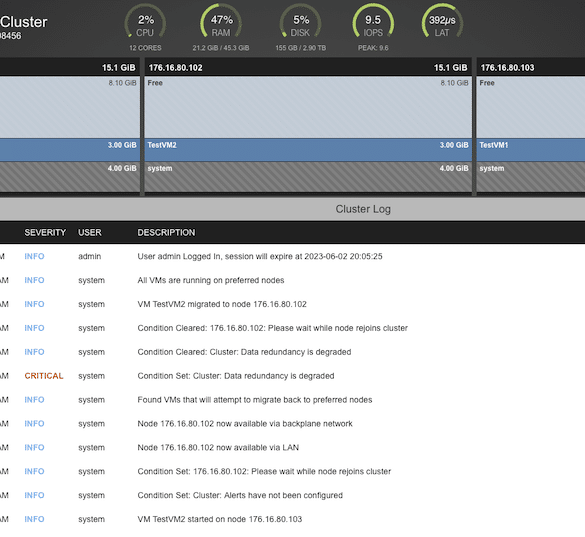Viewport: 585px width, 537px height.
Task: Select TestVM1 bar on node 176.16.80.103
Action: point(531,150)
